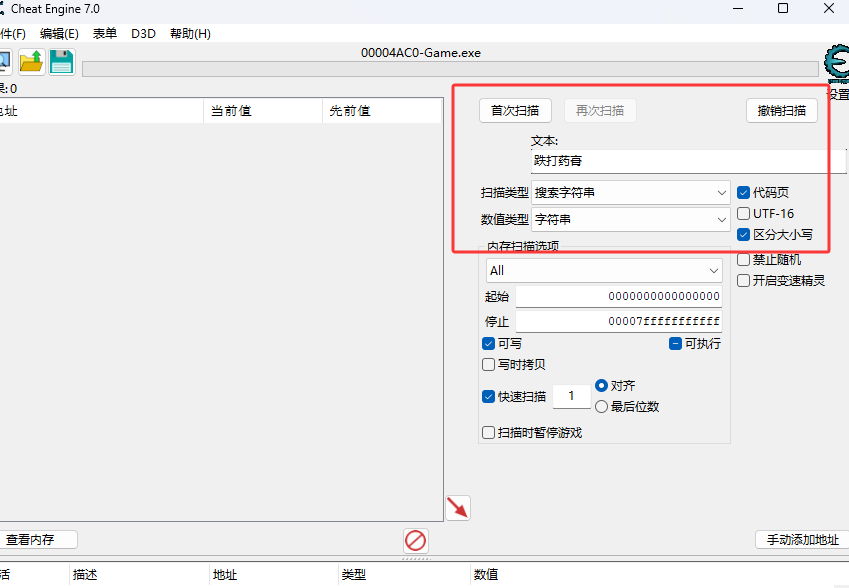
Task: Expand the 扫描类型 dropdown
Action: pyautogui.click(x=631, y=193)
